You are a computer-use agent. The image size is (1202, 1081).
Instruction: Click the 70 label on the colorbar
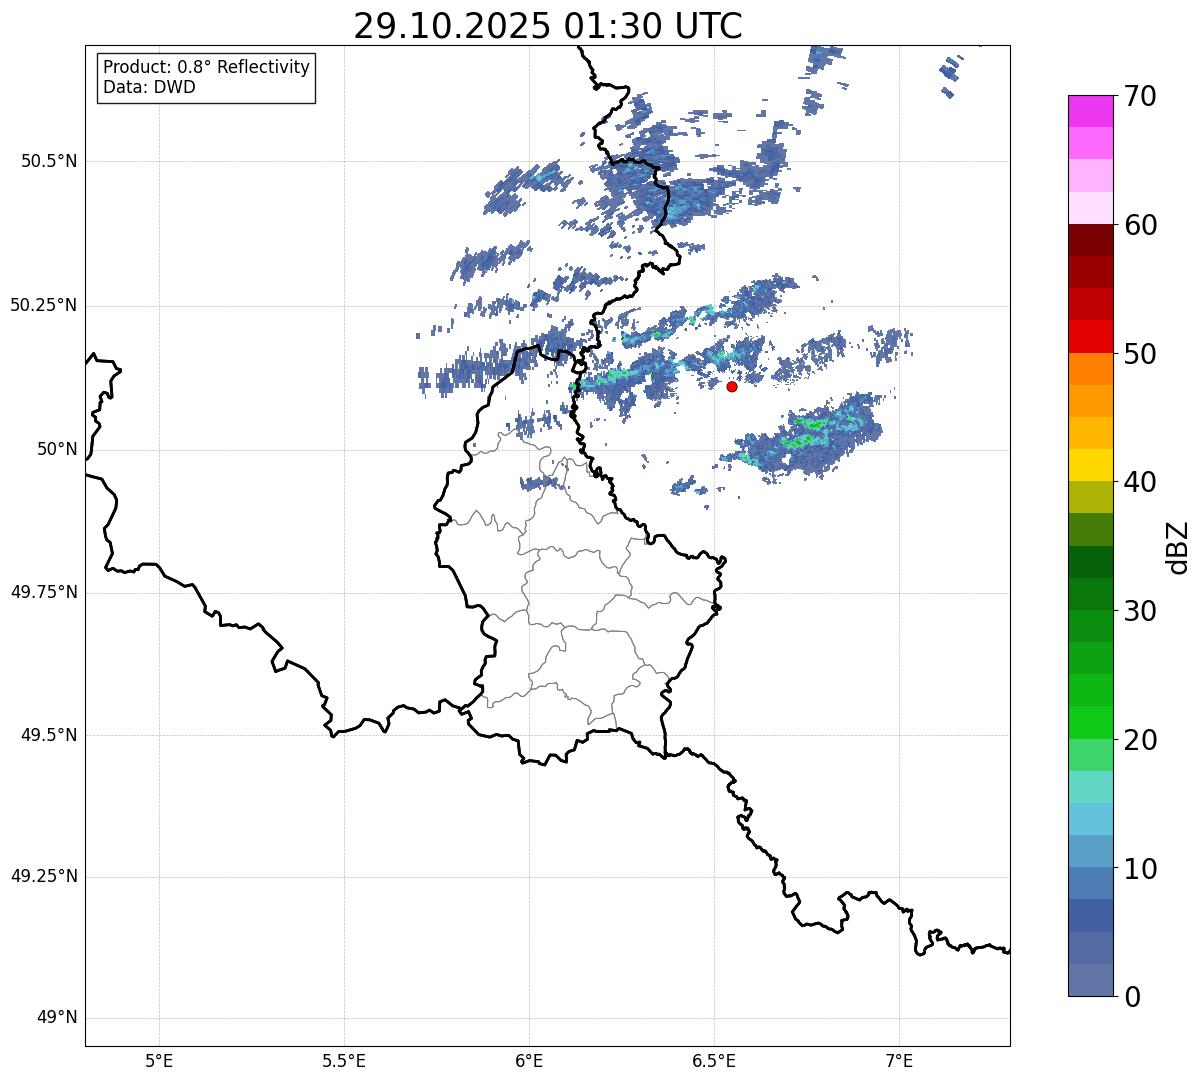pyautogui.click(x=1140, y=96)
